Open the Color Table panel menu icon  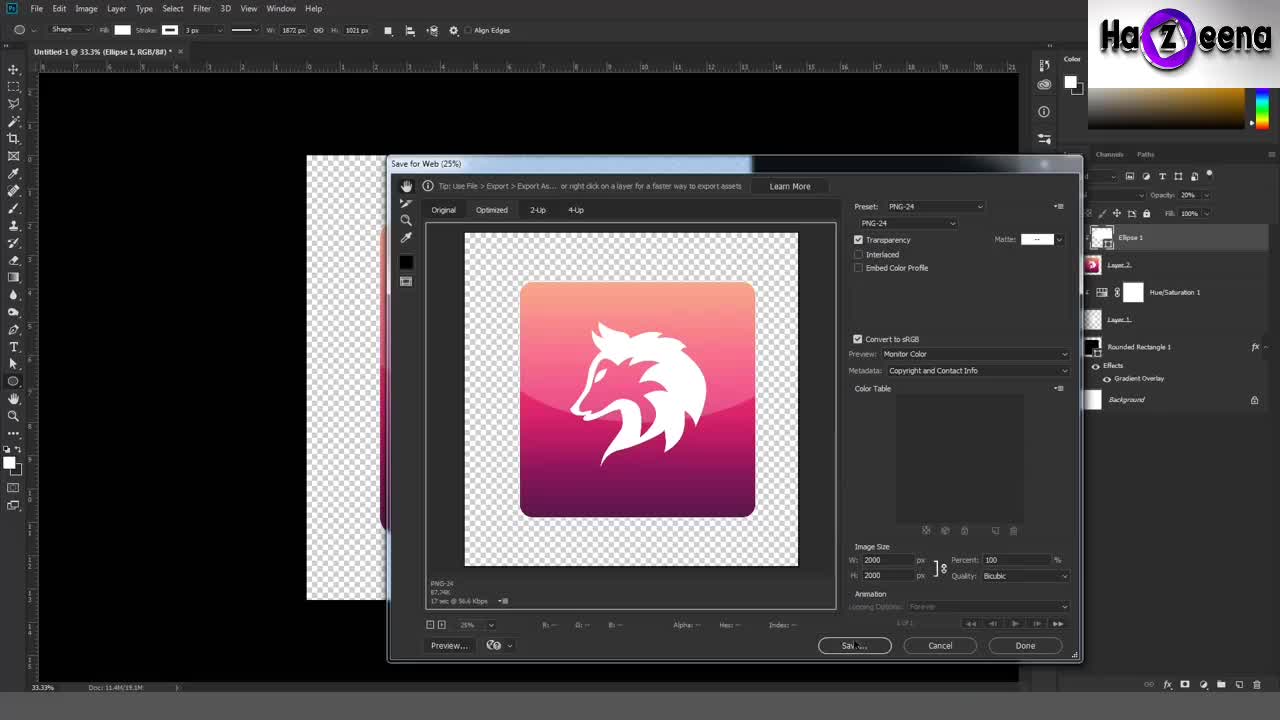tap(1059, 388)
